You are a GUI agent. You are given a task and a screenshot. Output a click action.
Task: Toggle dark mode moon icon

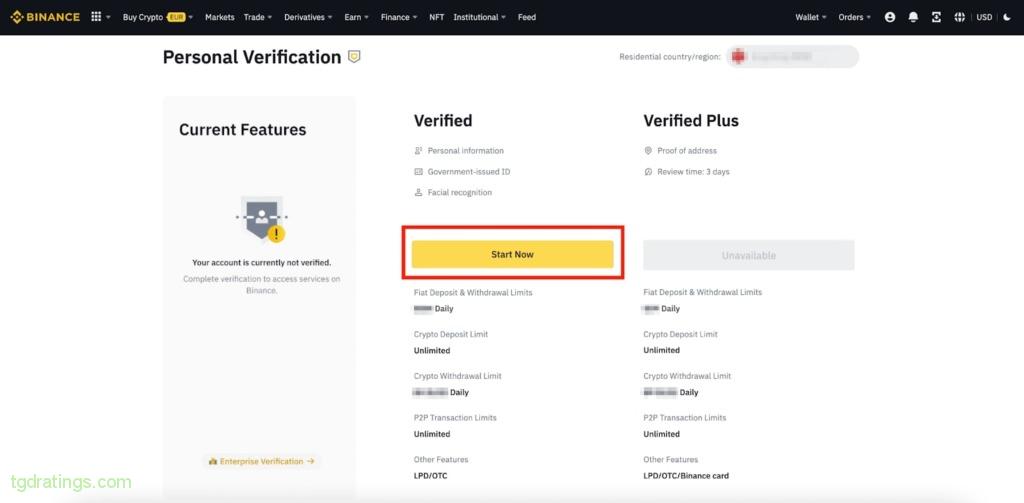coord(1006,18)
